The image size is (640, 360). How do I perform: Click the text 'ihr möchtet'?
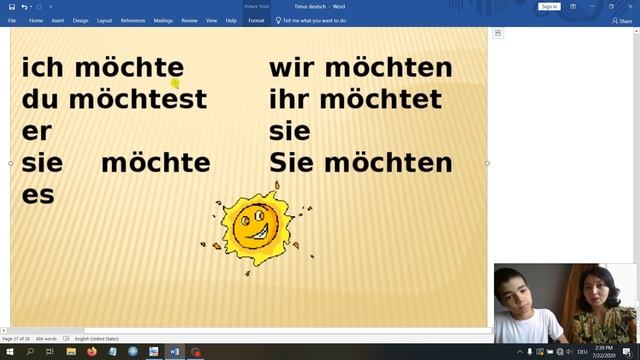pyautogui.click(x=356, y=99)
